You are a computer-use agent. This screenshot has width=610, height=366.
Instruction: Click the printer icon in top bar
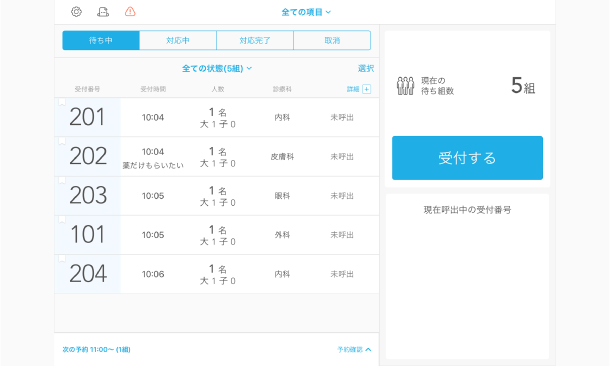tap(103, 12)
